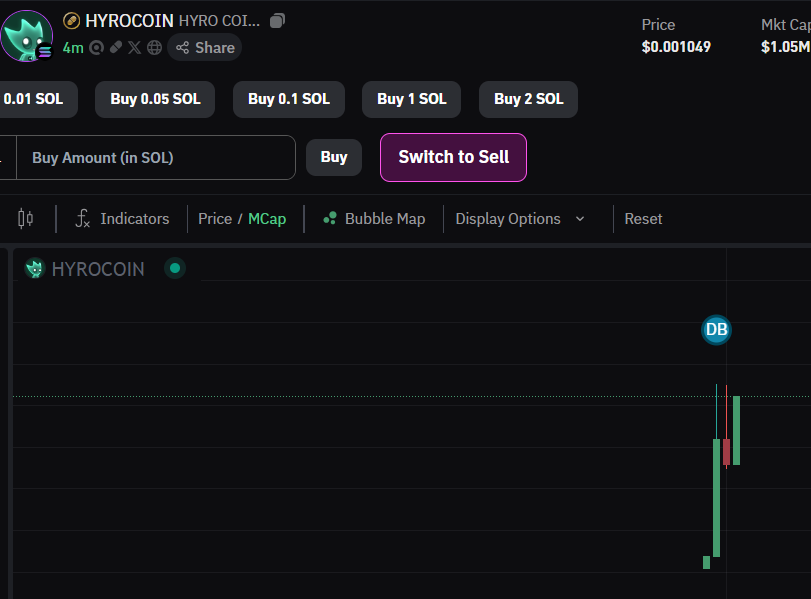Switch chart to MCap view
The height and width of the screenshot is (599, 811).
pos(267,219)
